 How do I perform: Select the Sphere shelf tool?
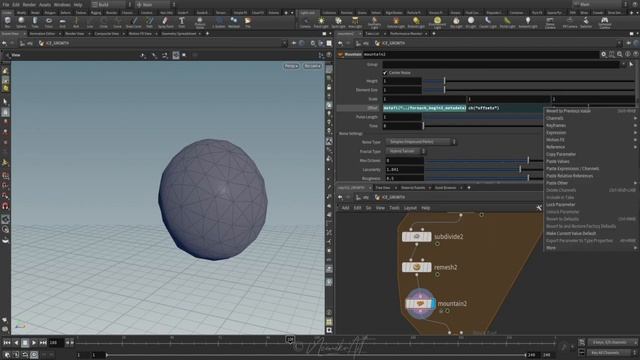21,22
